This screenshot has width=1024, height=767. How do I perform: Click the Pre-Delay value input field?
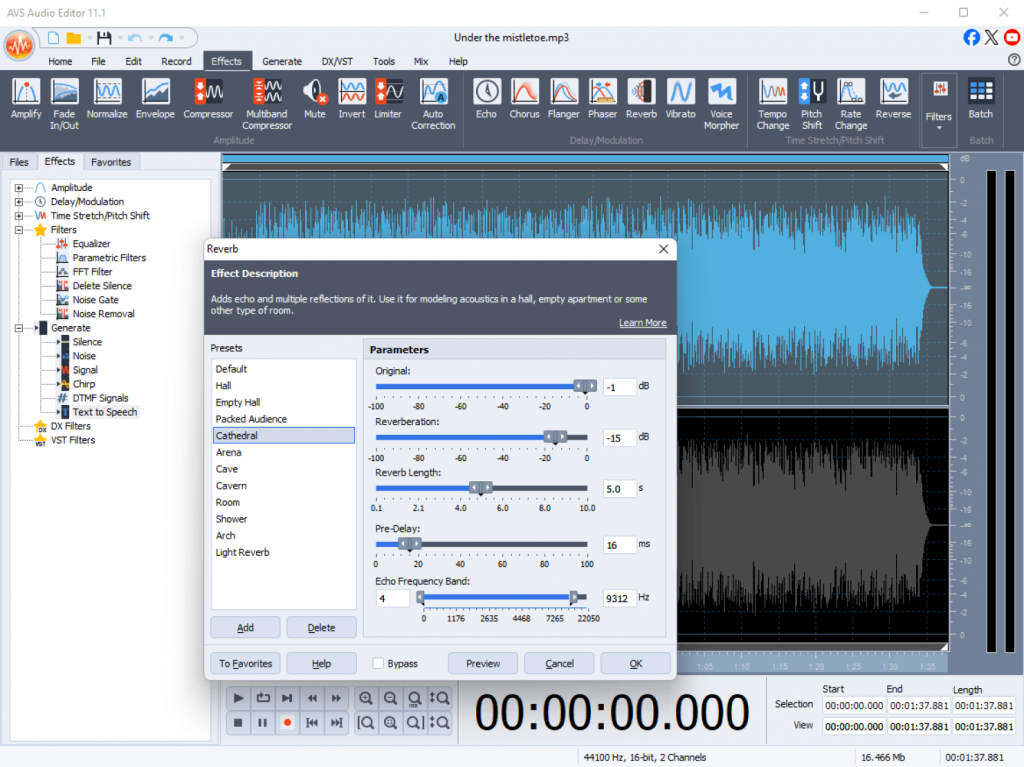tap(619, 545)
